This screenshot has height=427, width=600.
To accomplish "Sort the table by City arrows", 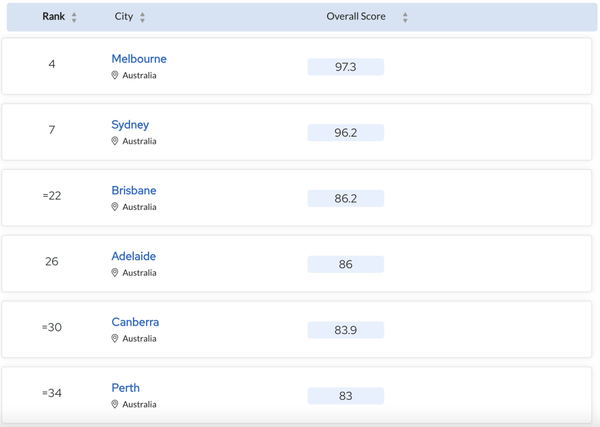I will tap(143, 17).
